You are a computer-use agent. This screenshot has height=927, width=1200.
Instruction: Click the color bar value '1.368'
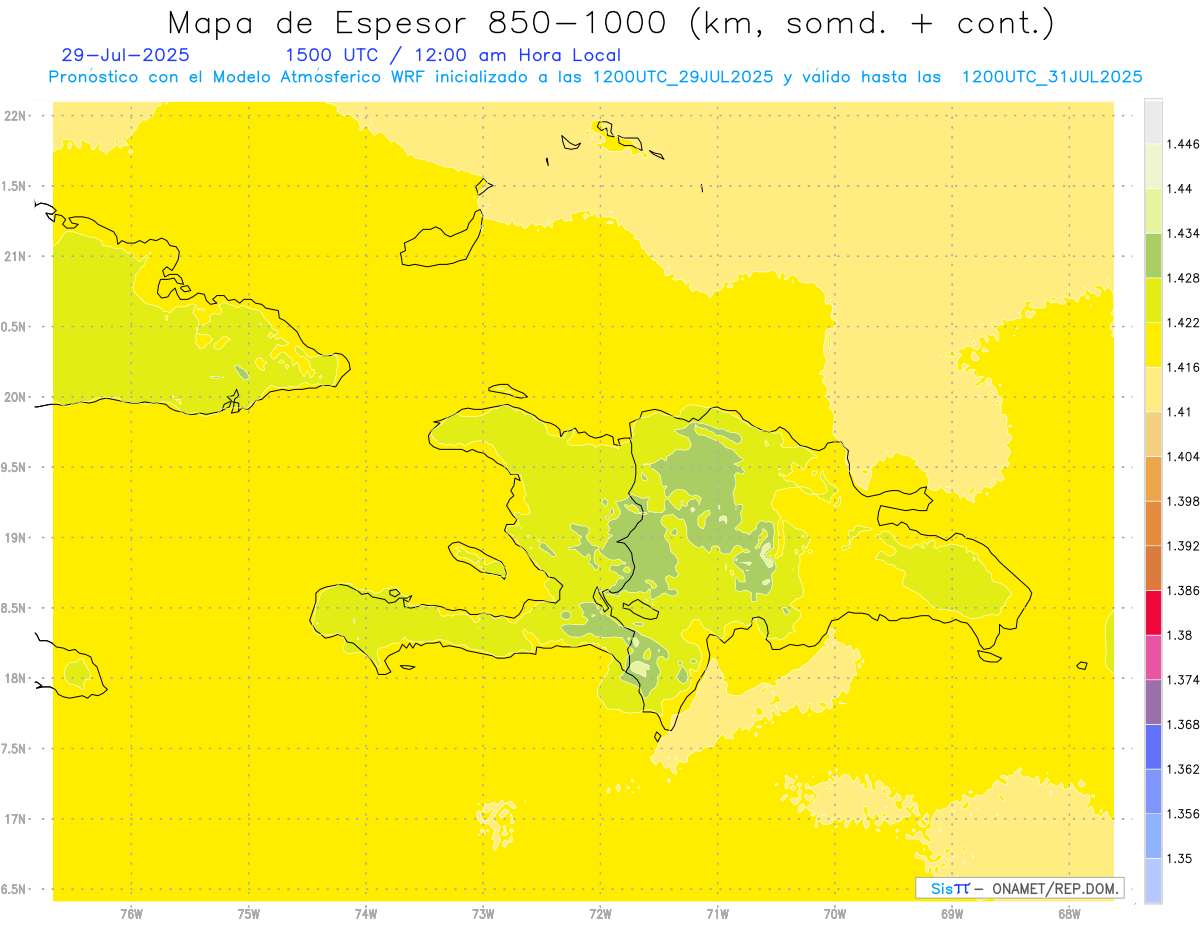coord(1184,725)
